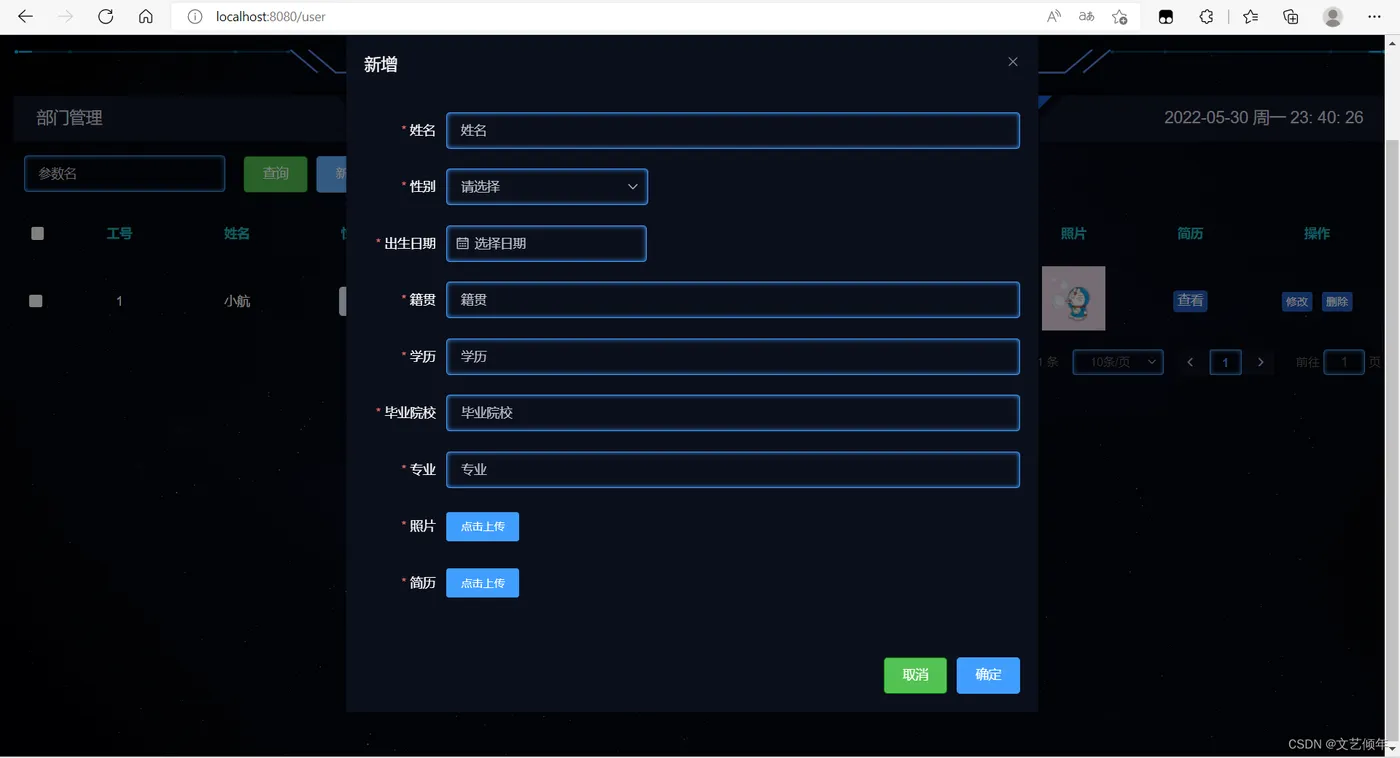This screenshot has width=1400, height=758.
Task: Click the browser address bar URL
Action: 271,17
